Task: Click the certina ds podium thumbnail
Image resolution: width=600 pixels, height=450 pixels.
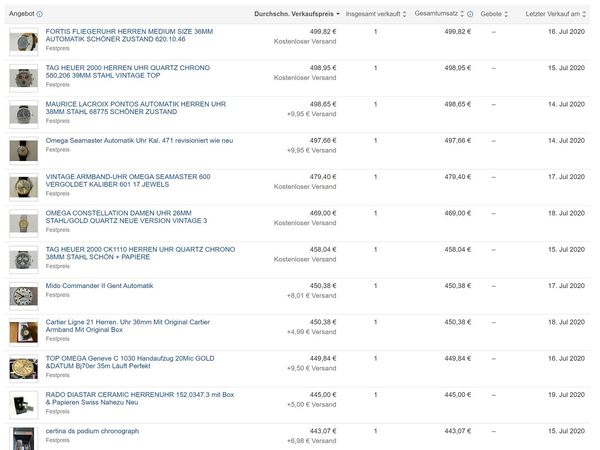Action: point(24,439)
